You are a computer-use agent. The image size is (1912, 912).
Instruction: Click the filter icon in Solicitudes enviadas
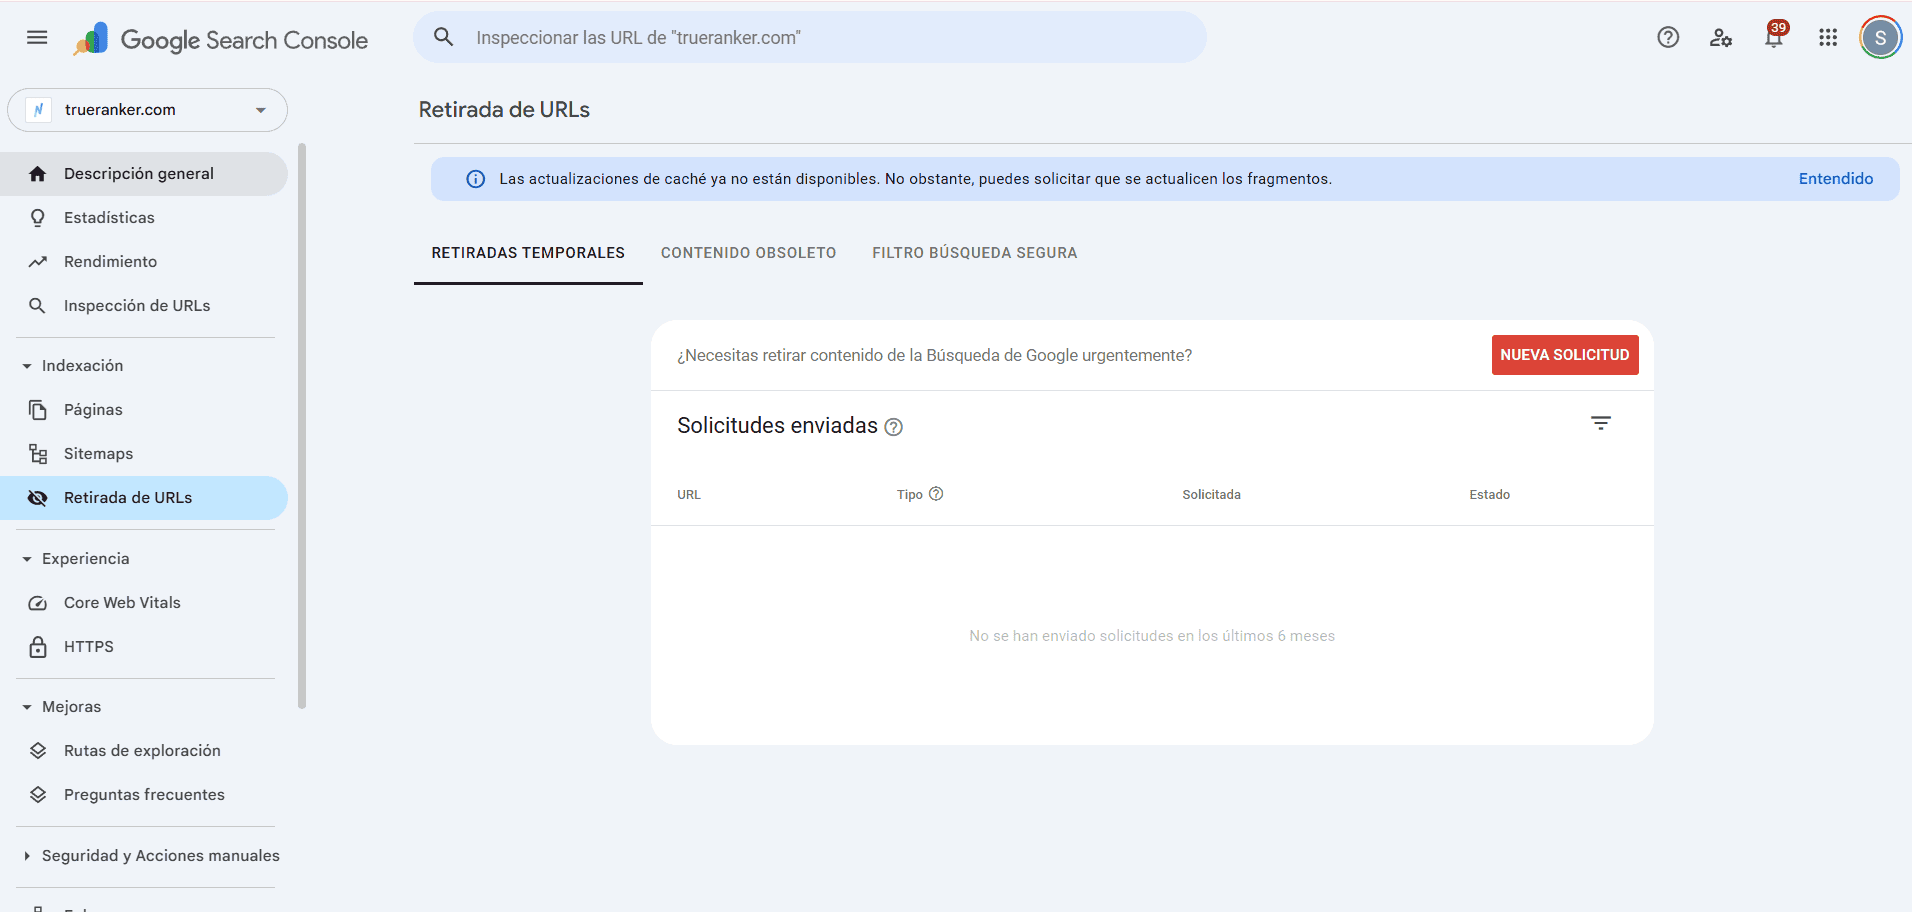[1600, 424]
